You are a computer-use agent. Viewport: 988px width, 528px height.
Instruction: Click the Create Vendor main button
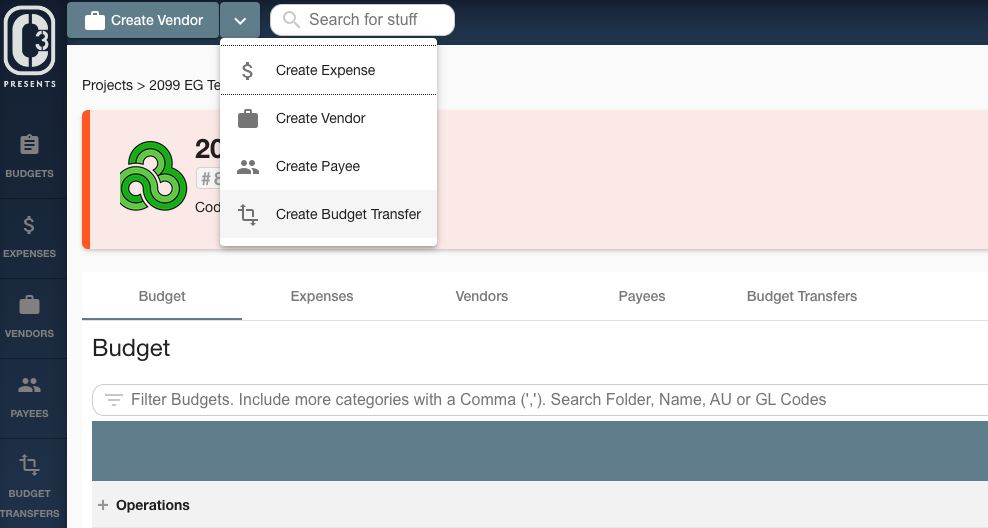[x=143, y=20]
